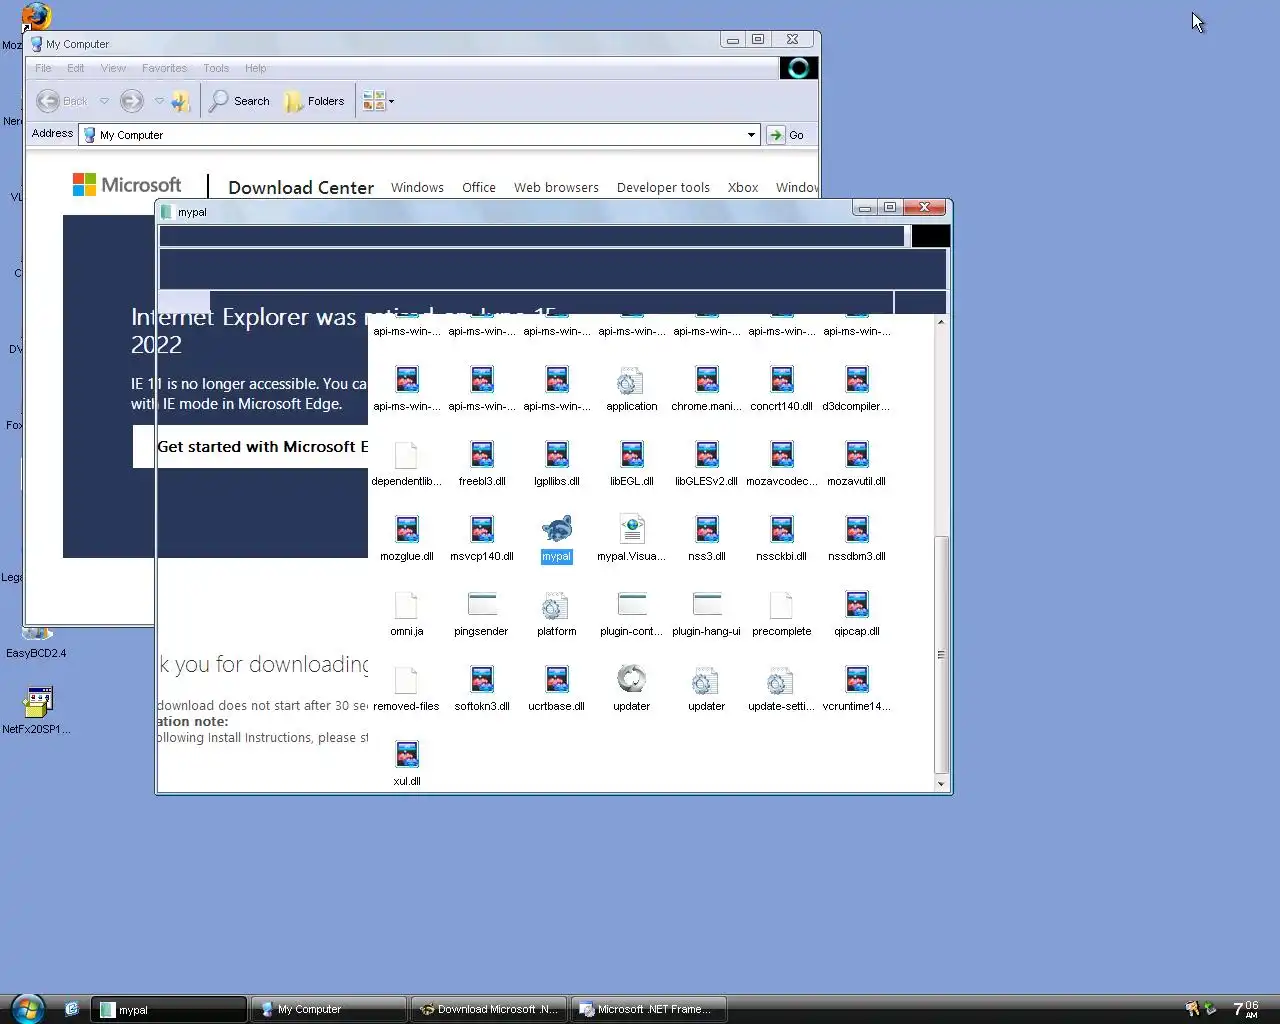Viewport: 1280px width, 1024px height.
Task: Click the Up folder icon in toolbar
Action: pos(181,101)
